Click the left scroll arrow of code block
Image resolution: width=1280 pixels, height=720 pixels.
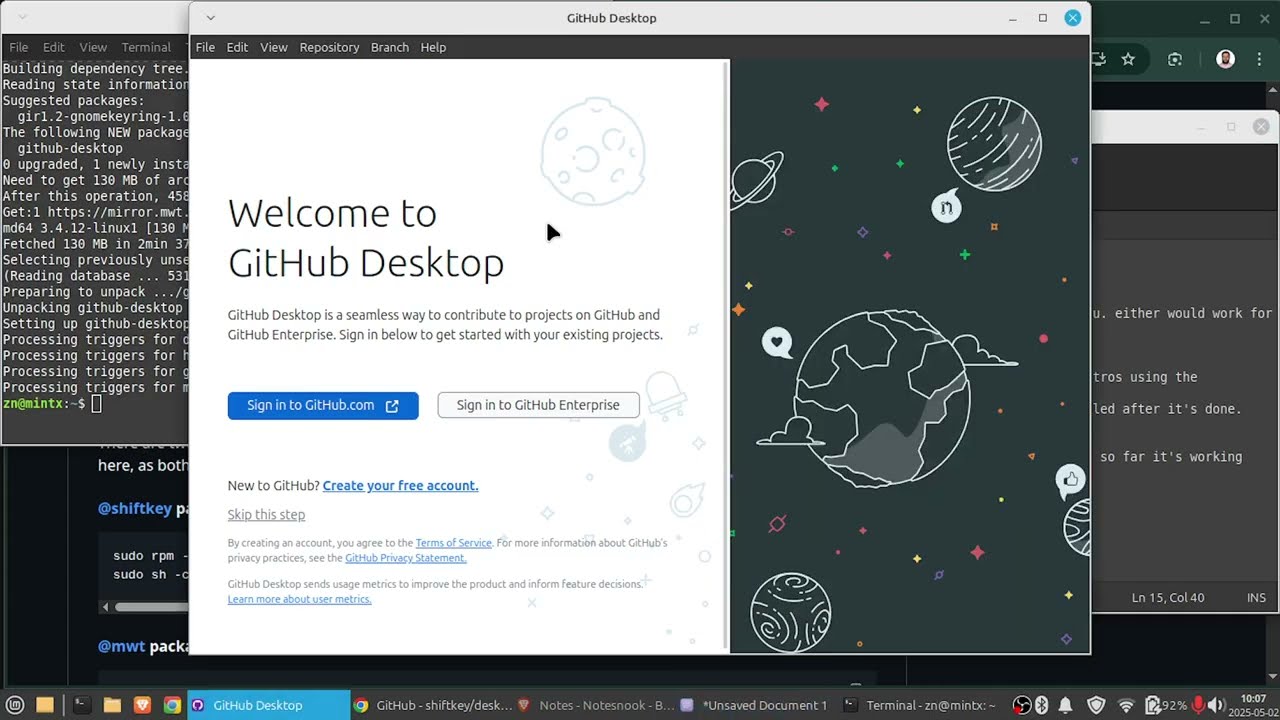point(106,607)
